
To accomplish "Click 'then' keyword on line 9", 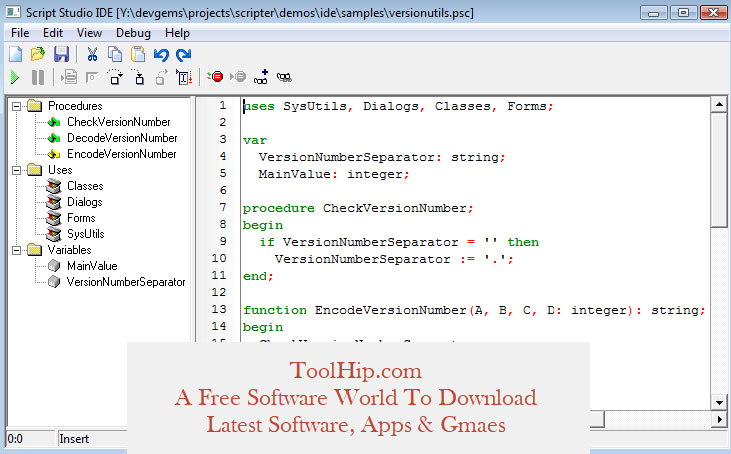I will (523, 242).
